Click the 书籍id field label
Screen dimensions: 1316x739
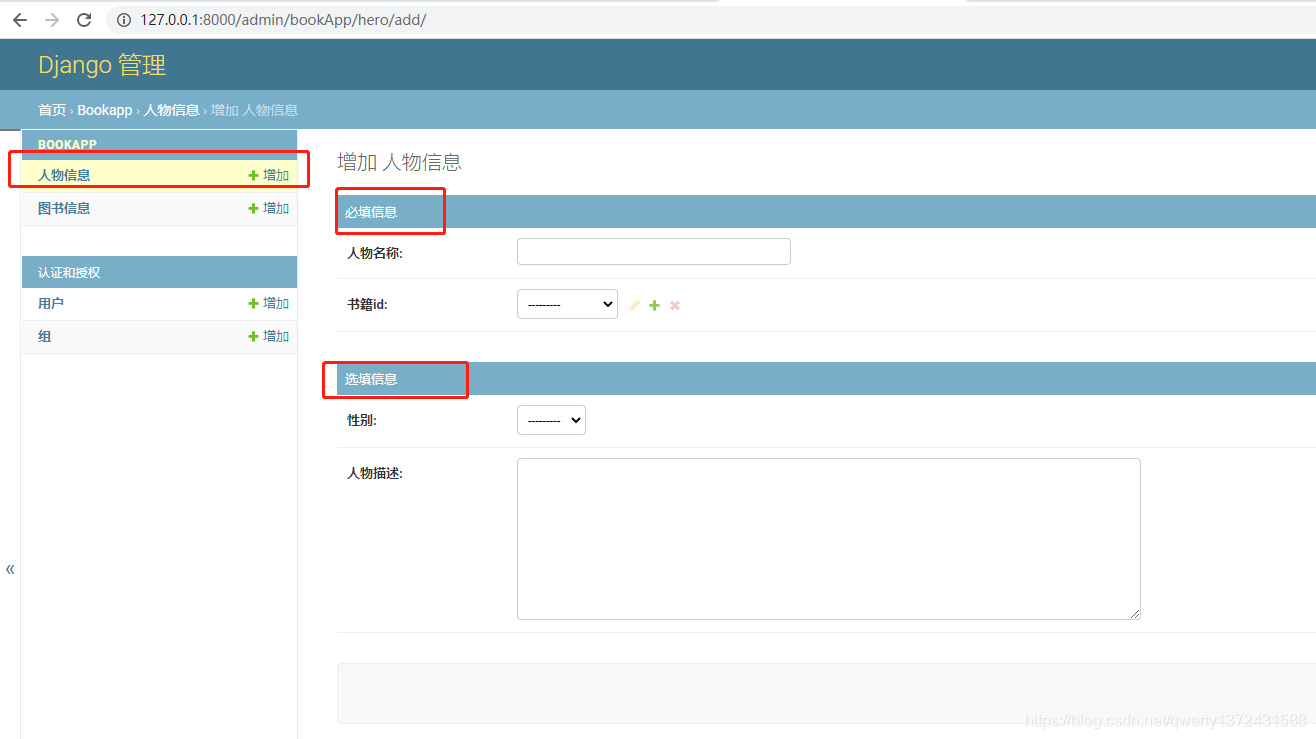(367, 305)
